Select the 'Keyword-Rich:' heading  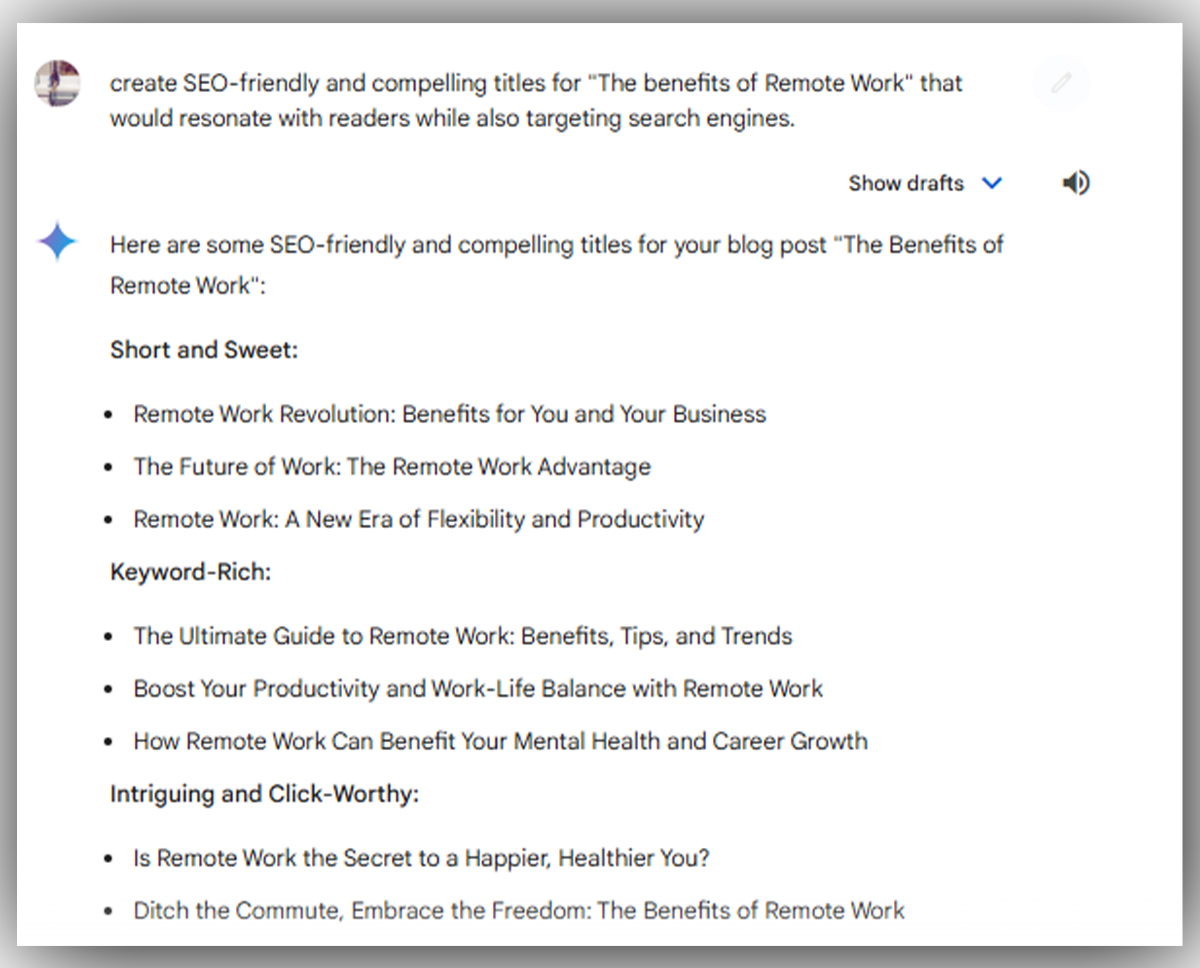click(190, 572)
